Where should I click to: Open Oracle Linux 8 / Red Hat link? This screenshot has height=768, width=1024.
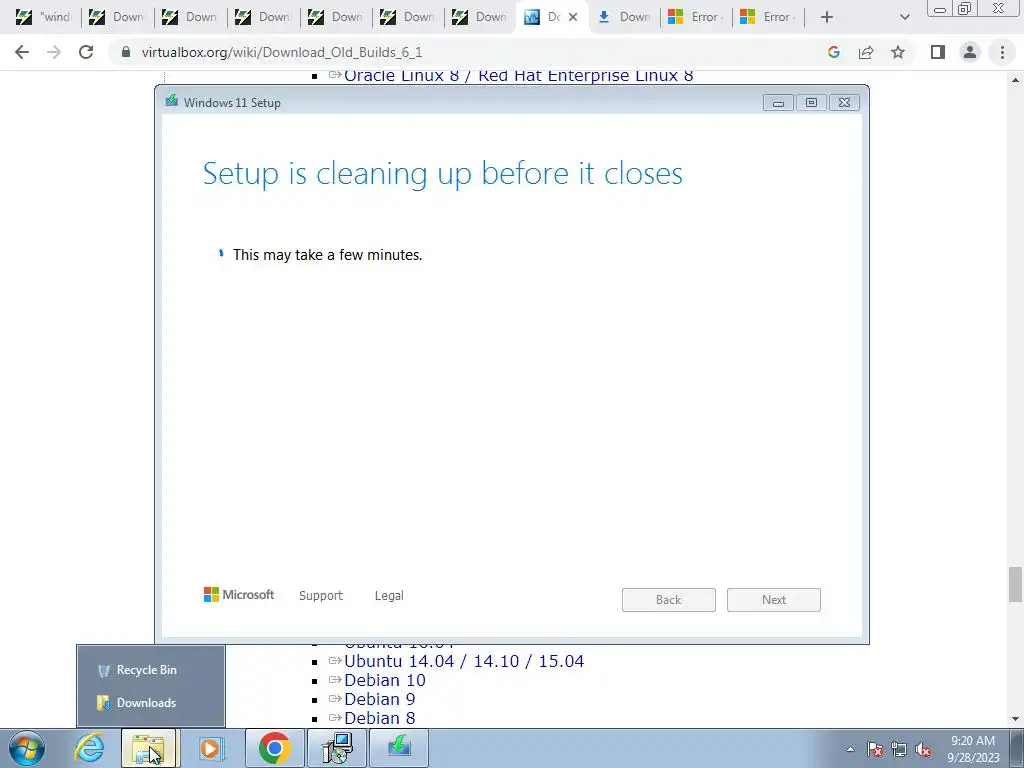point(519,76)
